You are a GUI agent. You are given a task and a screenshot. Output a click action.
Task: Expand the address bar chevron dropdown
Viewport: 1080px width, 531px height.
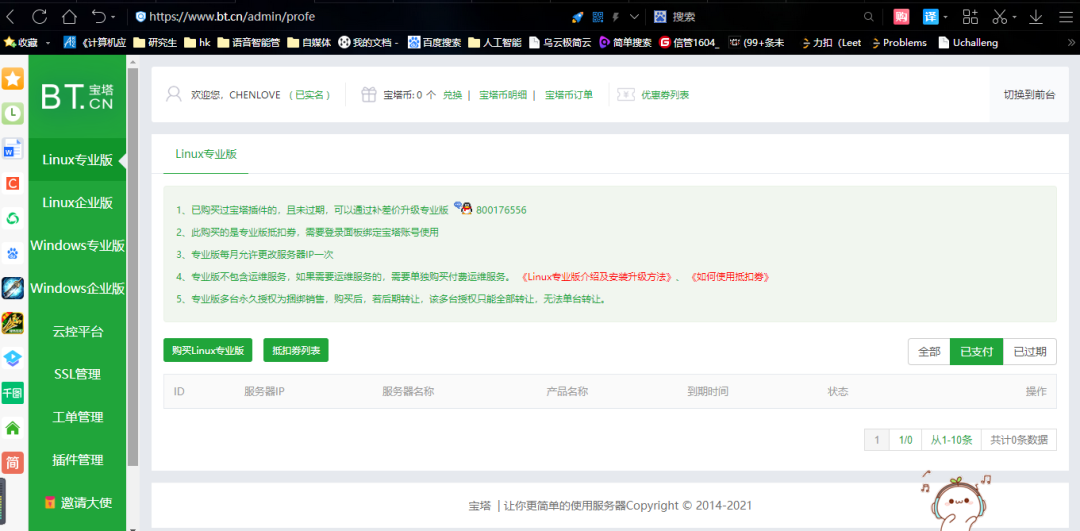pos(634,17)
